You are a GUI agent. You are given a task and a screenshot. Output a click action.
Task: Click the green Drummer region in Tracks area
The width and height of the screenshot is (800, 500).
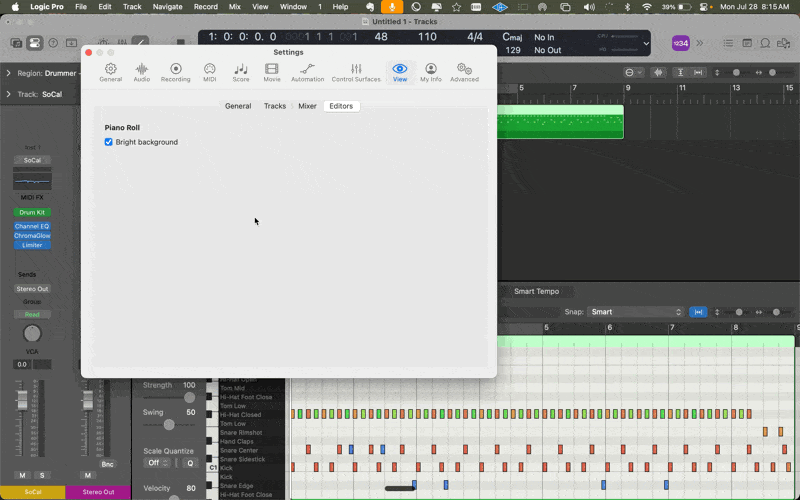pos(560,122)
